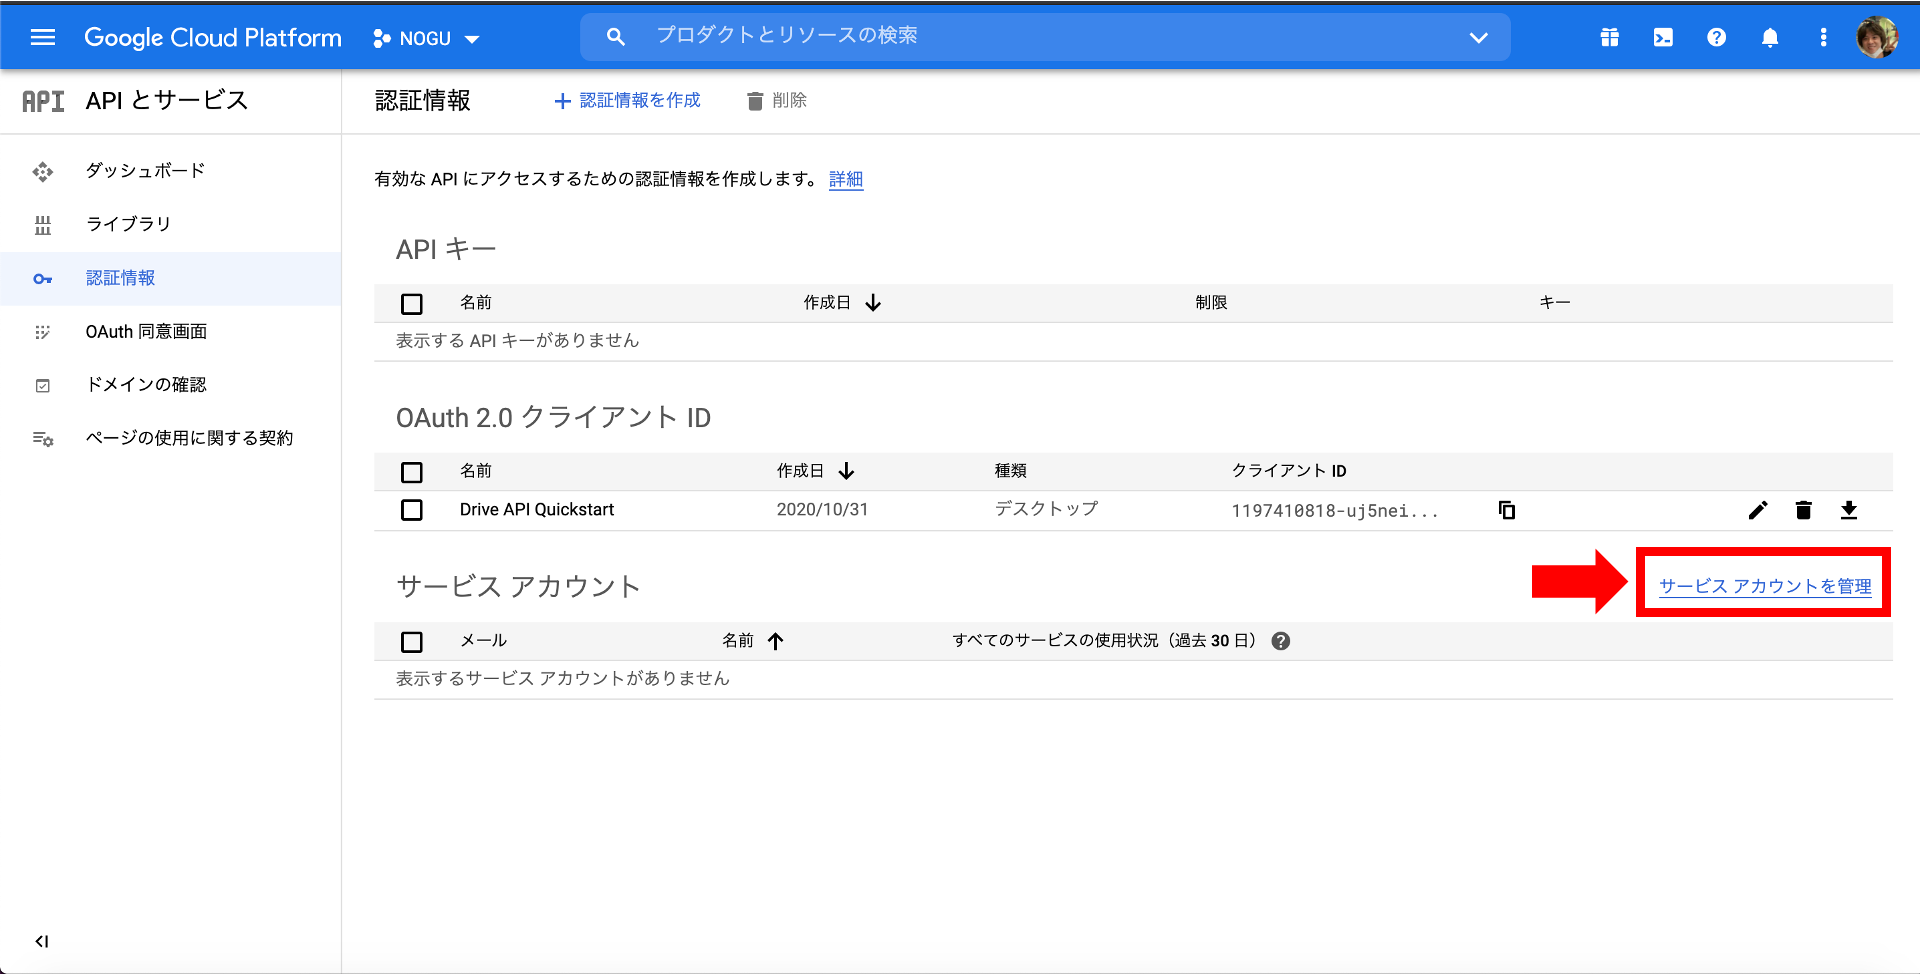1920x974 pixels.
Task: Open the NOGU project selector dropdown
Action: pyautogui.click(x=426, y=39)
